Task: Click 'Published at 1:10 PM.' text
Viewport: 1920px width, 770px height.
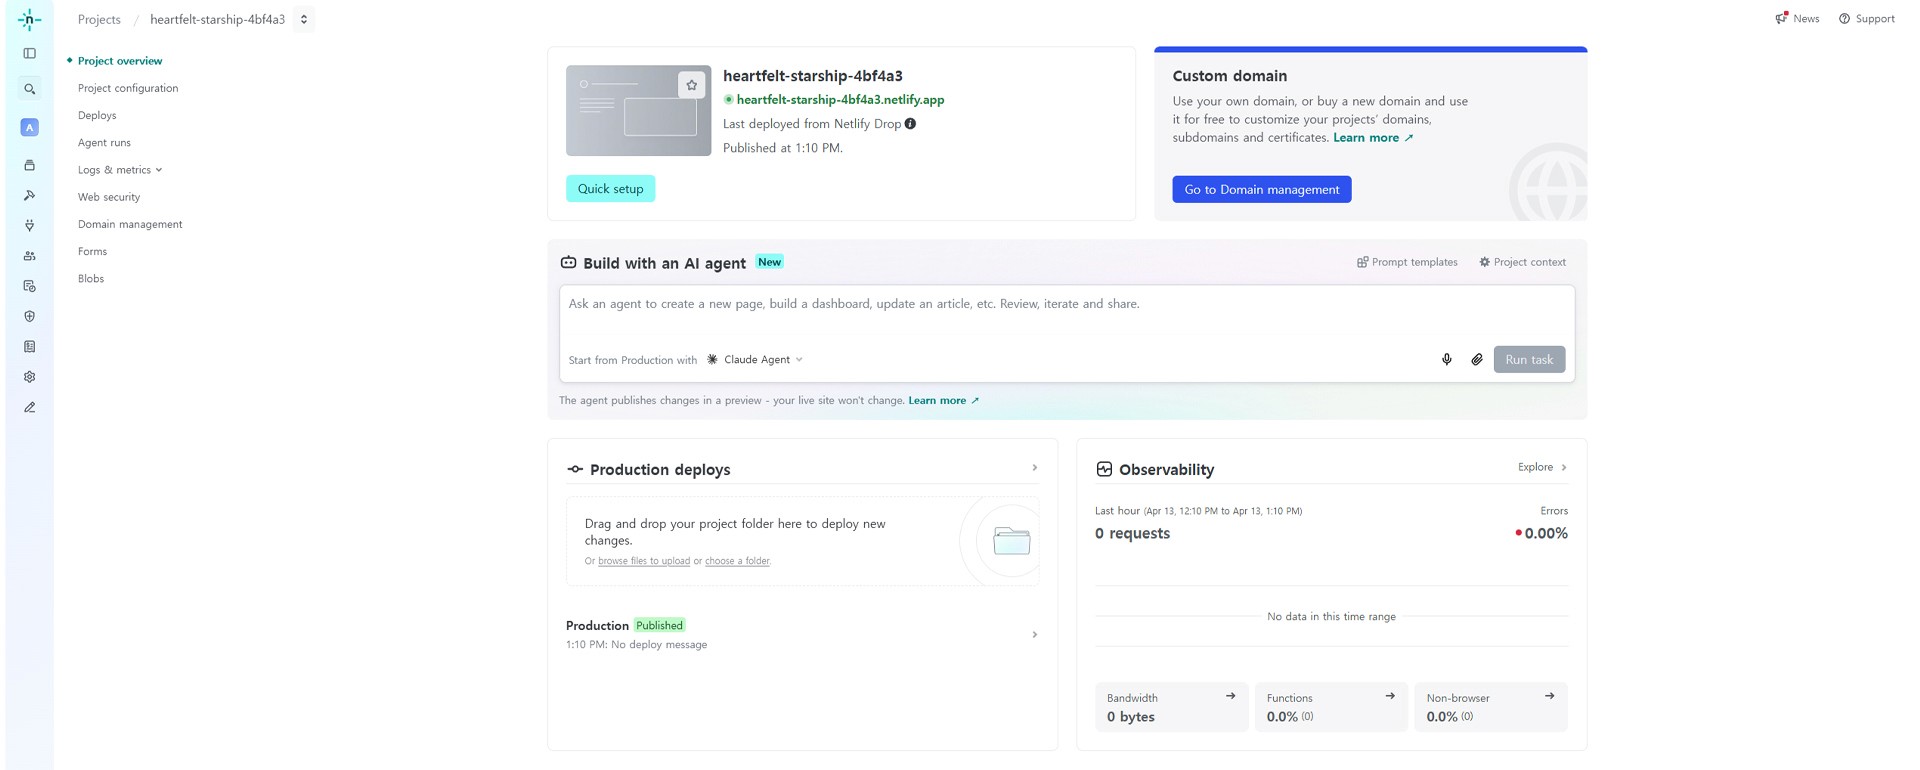Action: coord(783,148)
